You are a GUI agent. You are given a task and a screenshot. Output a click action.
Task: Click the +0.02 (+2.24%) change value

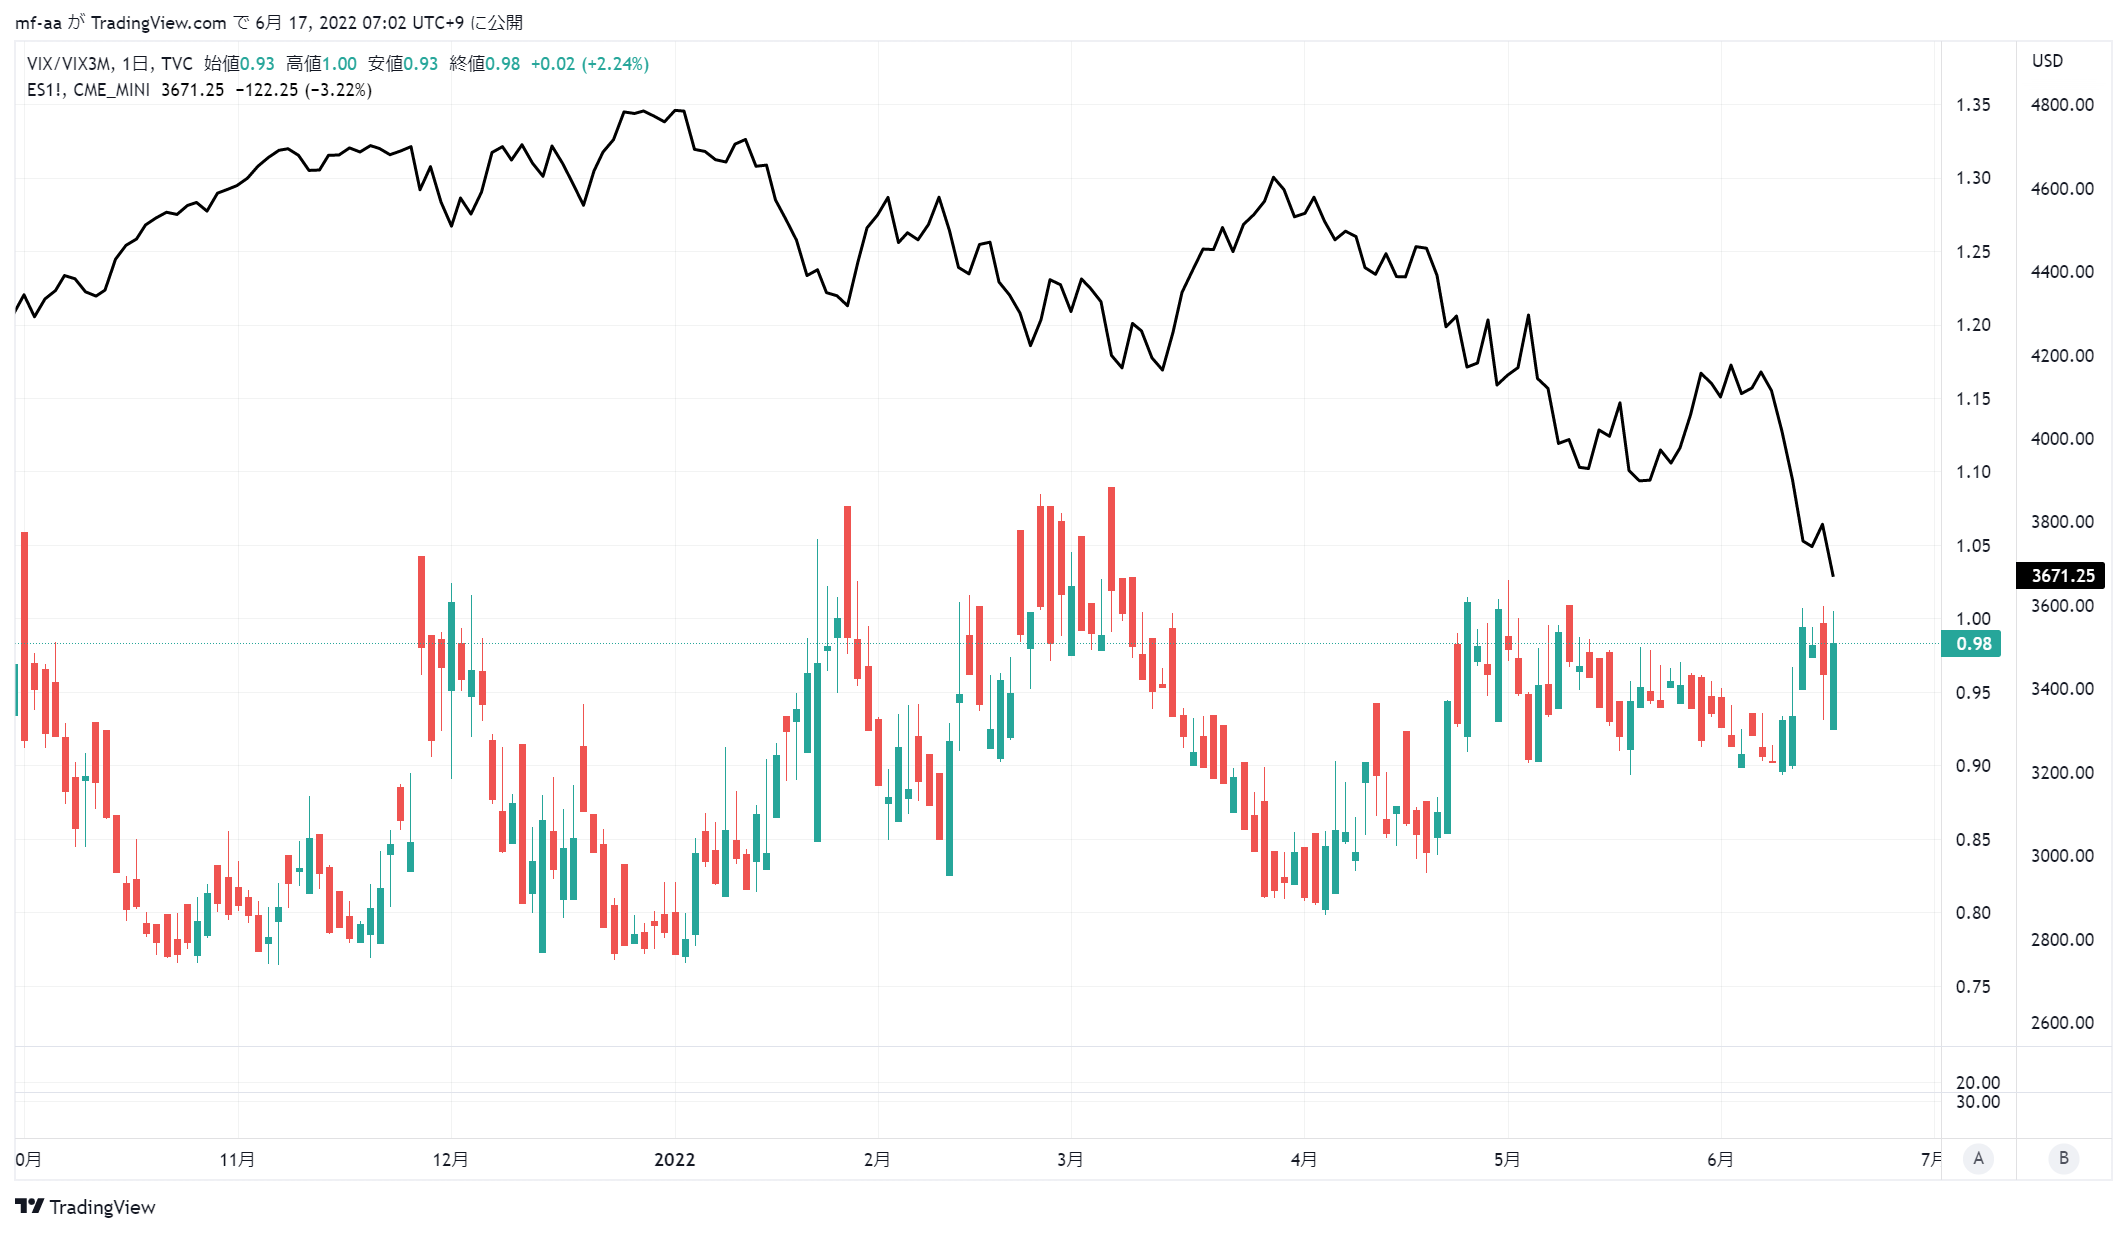pyautogui.click(x=590, y=64)
